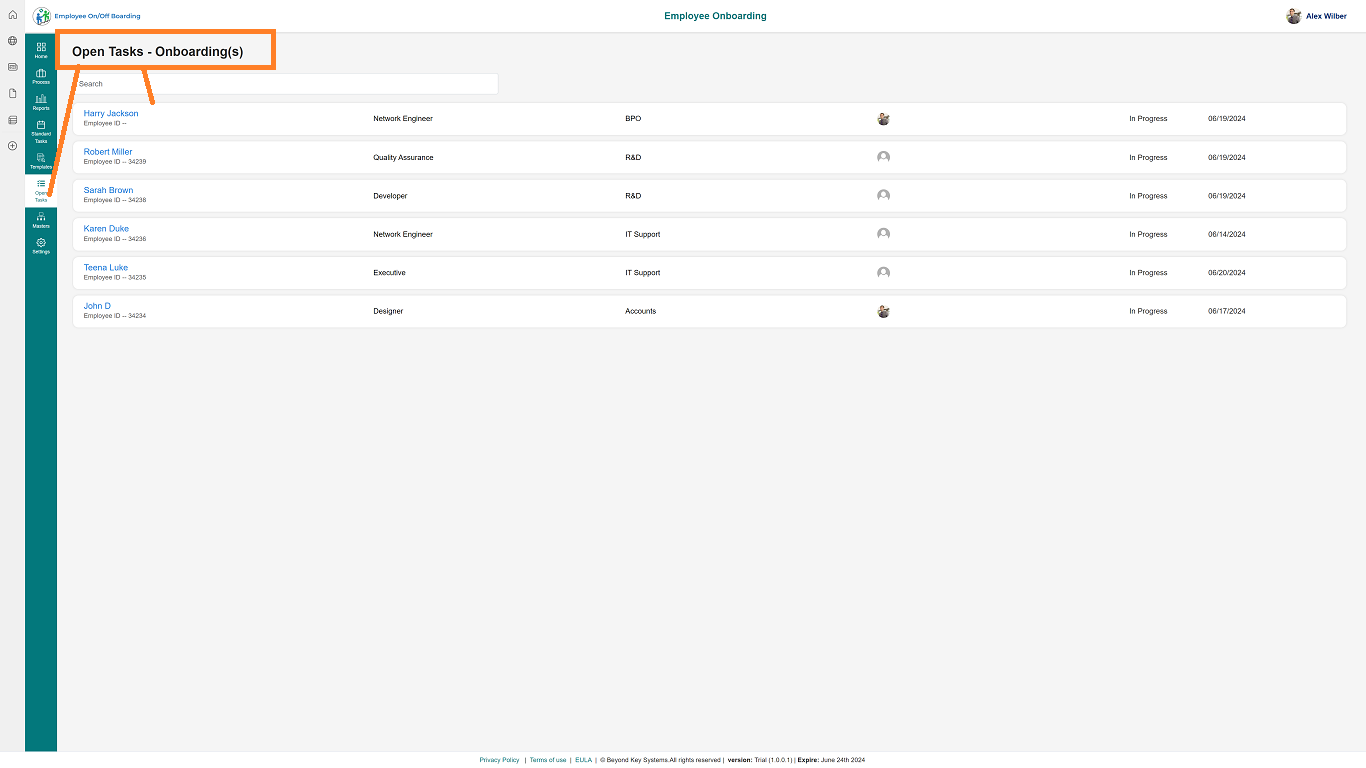Click the document page icon in the outer rail
Viewport: 1366px width, 768px height.
click(x=12, y=93)
